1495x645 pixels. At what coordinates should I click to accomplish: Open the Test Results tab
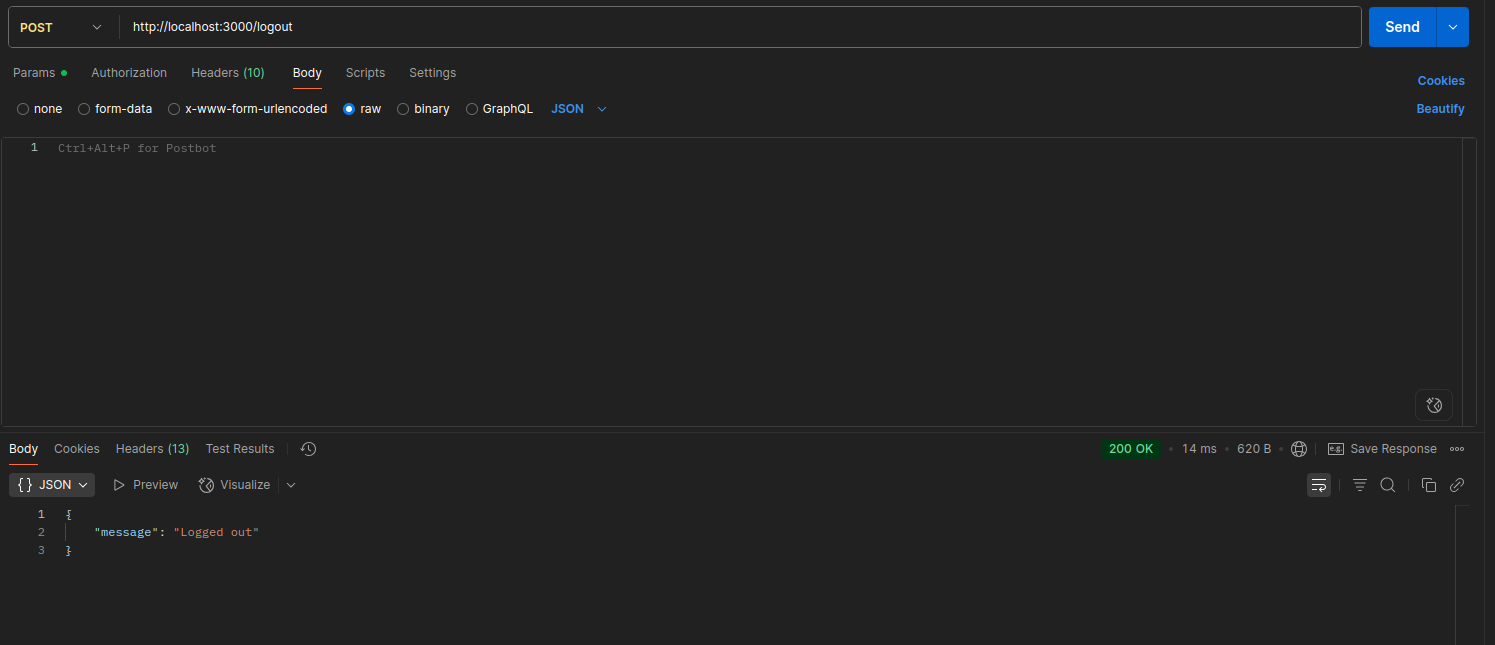pos(240,449)
